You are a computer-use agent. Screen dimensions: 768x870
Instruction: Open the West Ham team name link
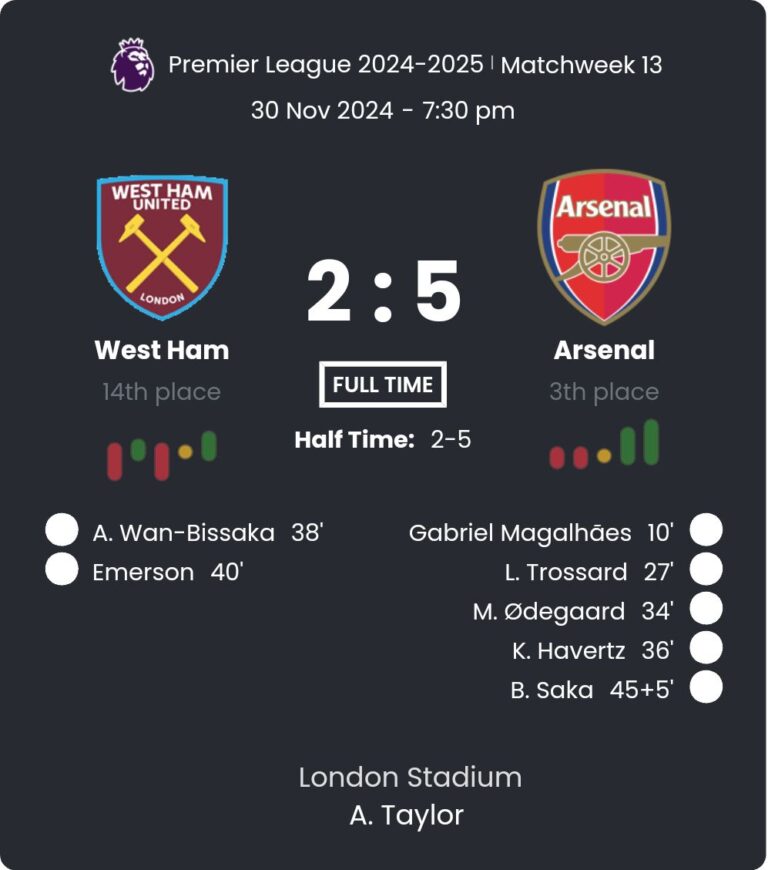(x=162, y=350)
